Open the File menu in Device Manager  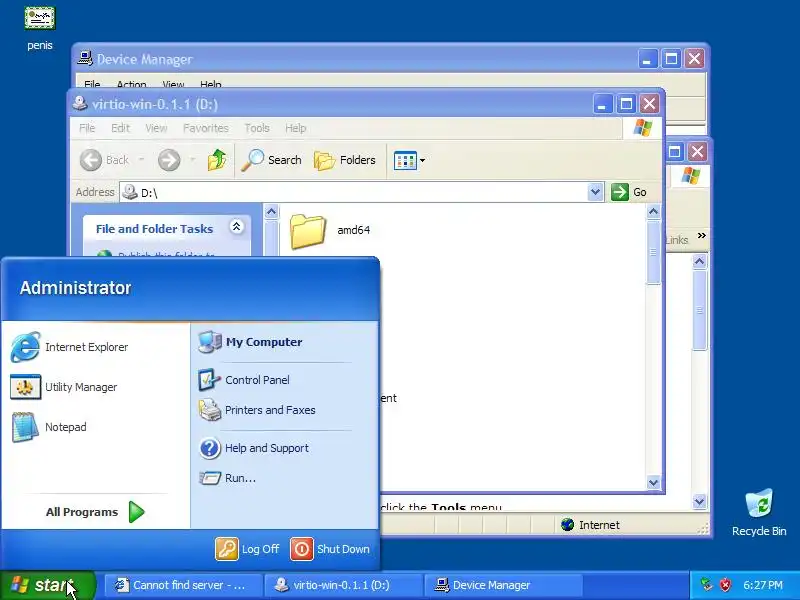92,84
